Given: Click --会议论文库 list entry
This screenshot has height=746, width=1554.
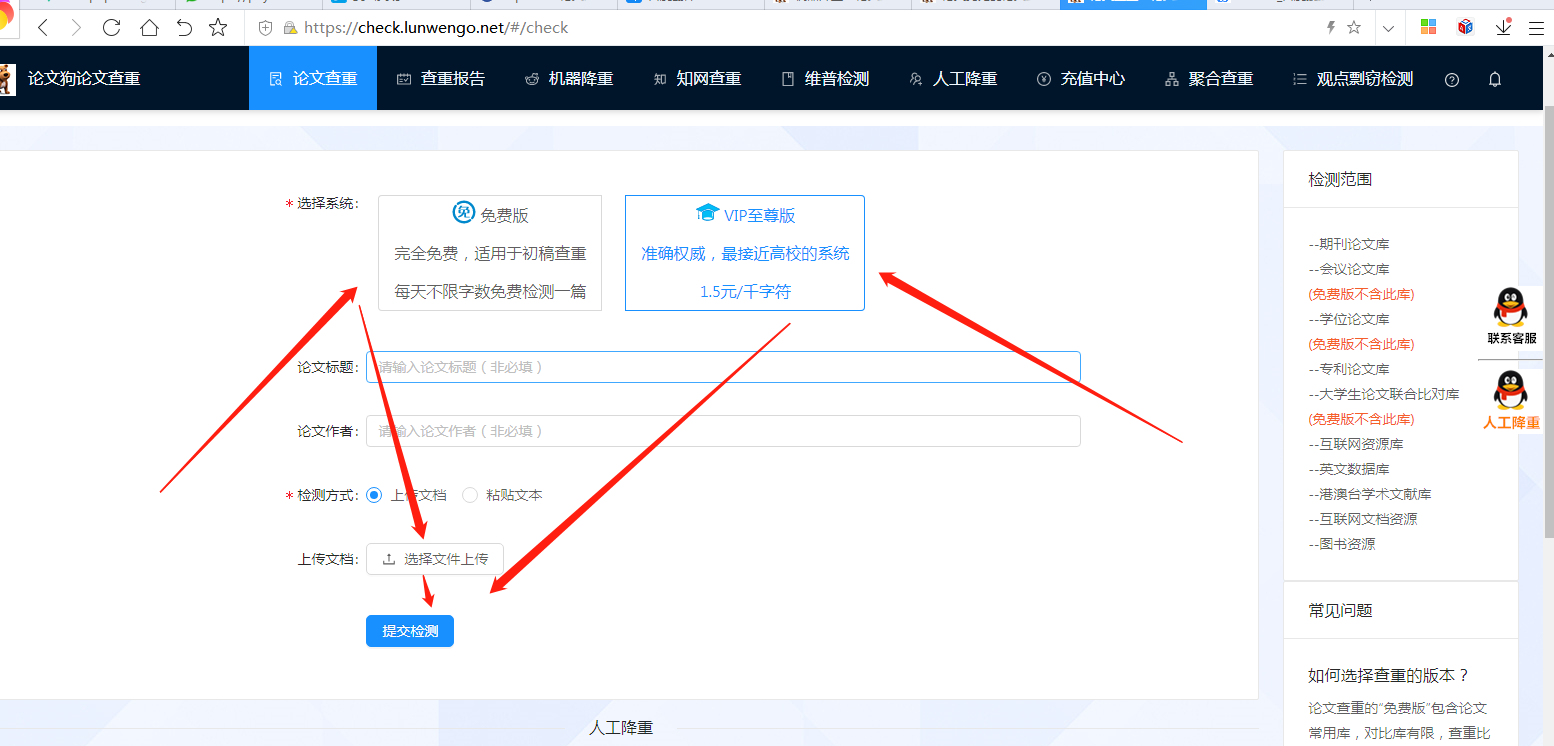Looking at the screenshot, I should tap(1348, 269).
